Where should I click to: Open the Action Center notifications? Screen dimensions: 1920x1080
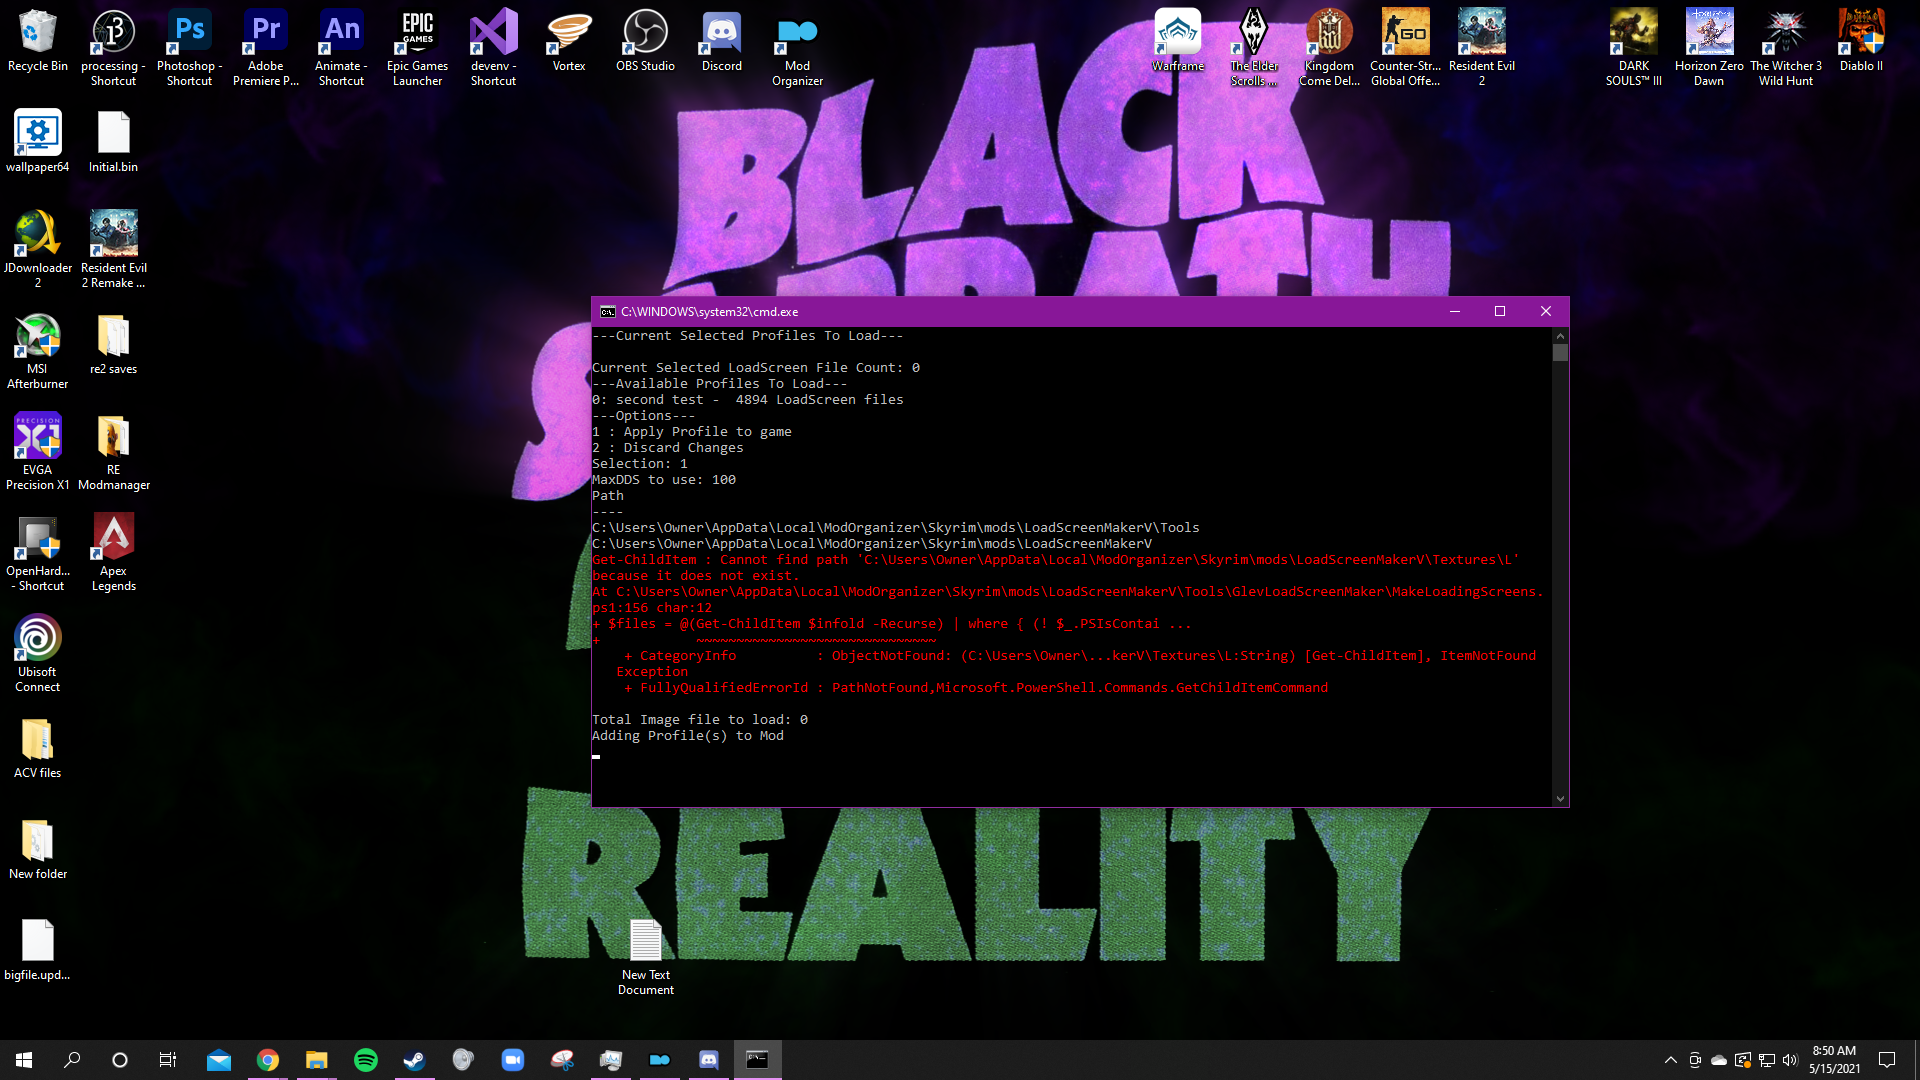pos(1887,1060)
